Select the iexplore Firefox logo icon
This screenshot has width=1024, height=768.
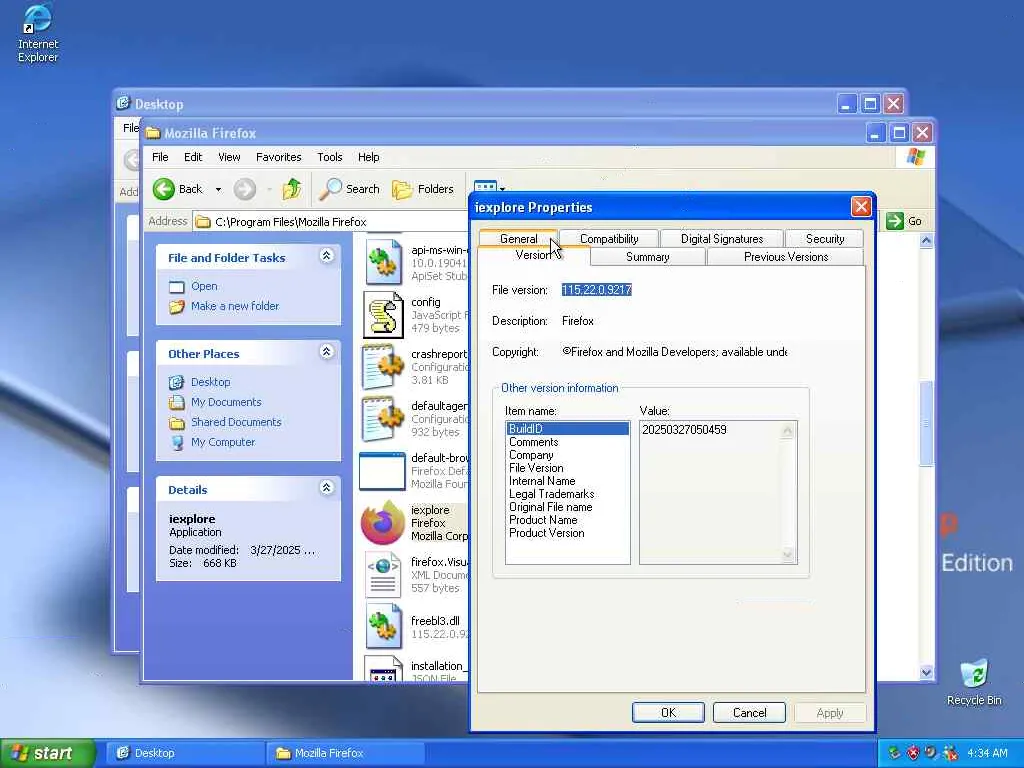tap(383, 522)
